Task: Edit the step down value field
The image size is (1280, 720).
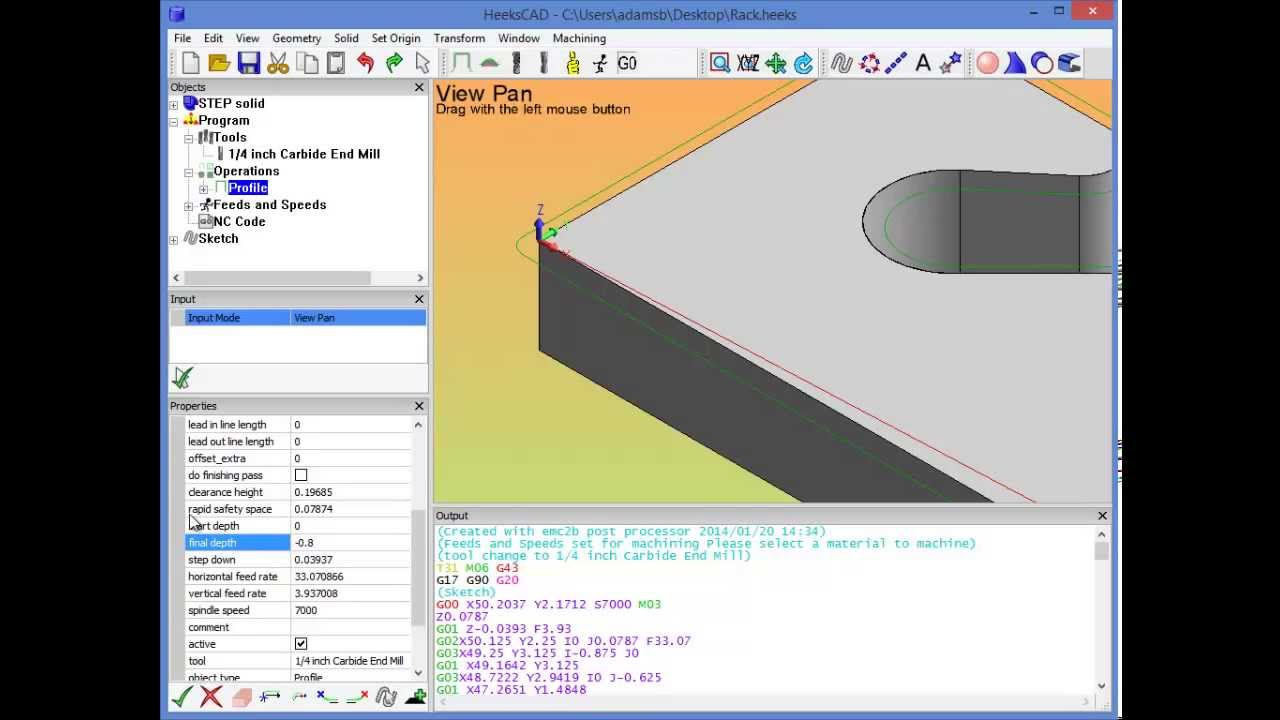Action: (350, 560)
